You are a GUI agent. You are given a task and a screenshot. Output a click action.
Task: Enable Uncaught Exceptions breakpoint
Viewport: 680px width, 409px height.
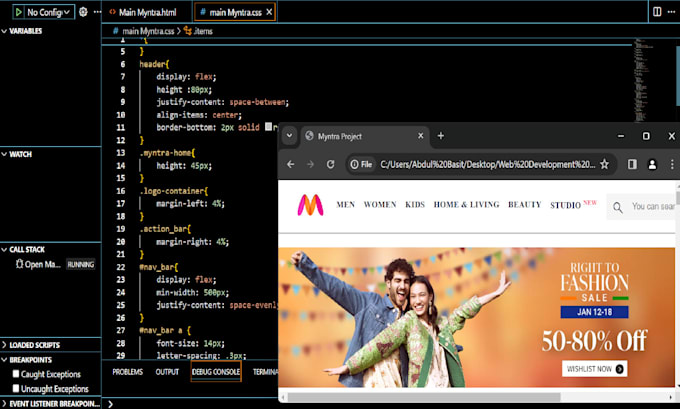click(17, 387)
